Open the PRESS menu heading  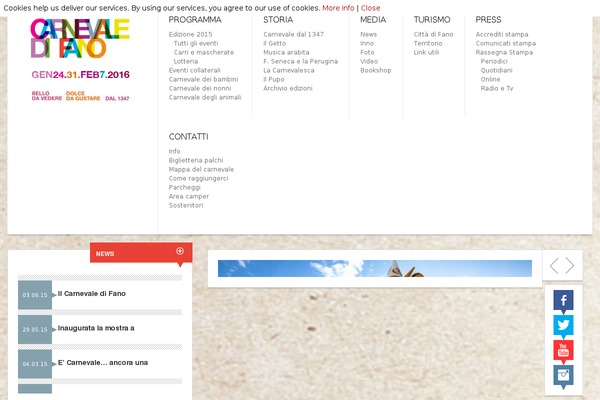tap(488, 20)
